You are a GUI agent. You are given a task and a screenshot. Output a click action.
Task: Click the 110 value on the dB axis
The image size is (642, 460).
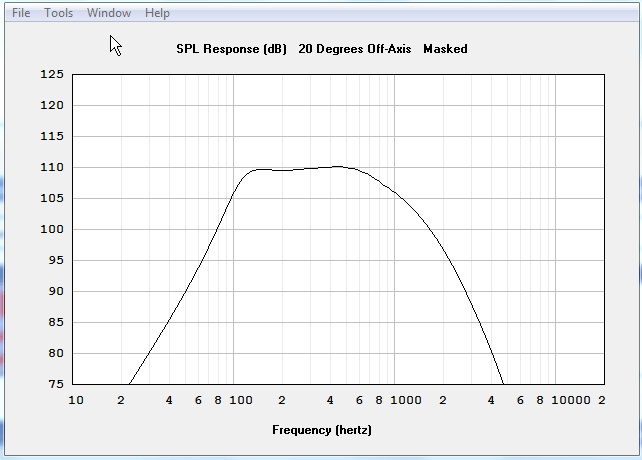click(x=52, y=167)
